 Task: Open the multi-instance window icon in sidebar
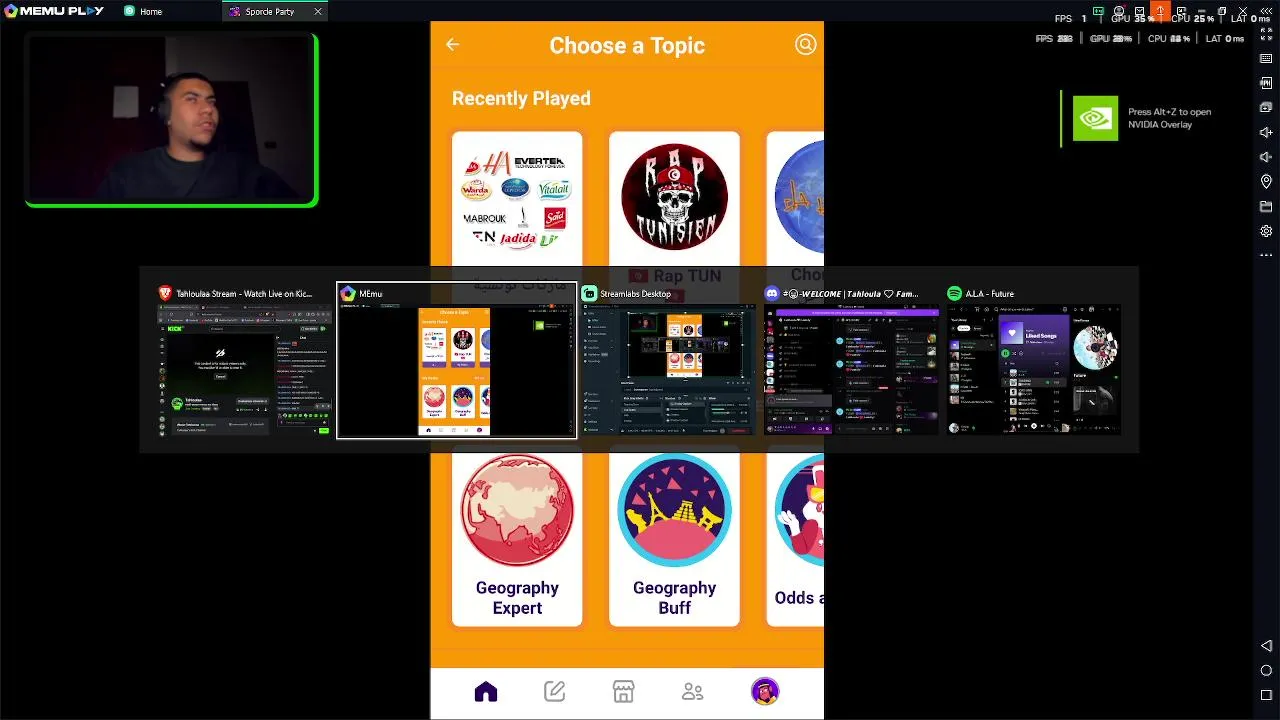(x=1266, y=108)
